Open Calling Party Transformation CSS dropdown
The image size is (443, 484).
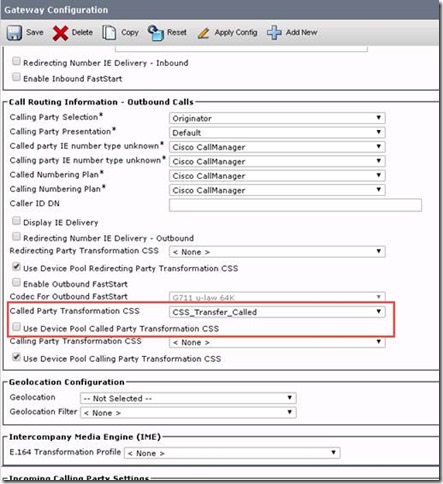click(x=277, y=342)
